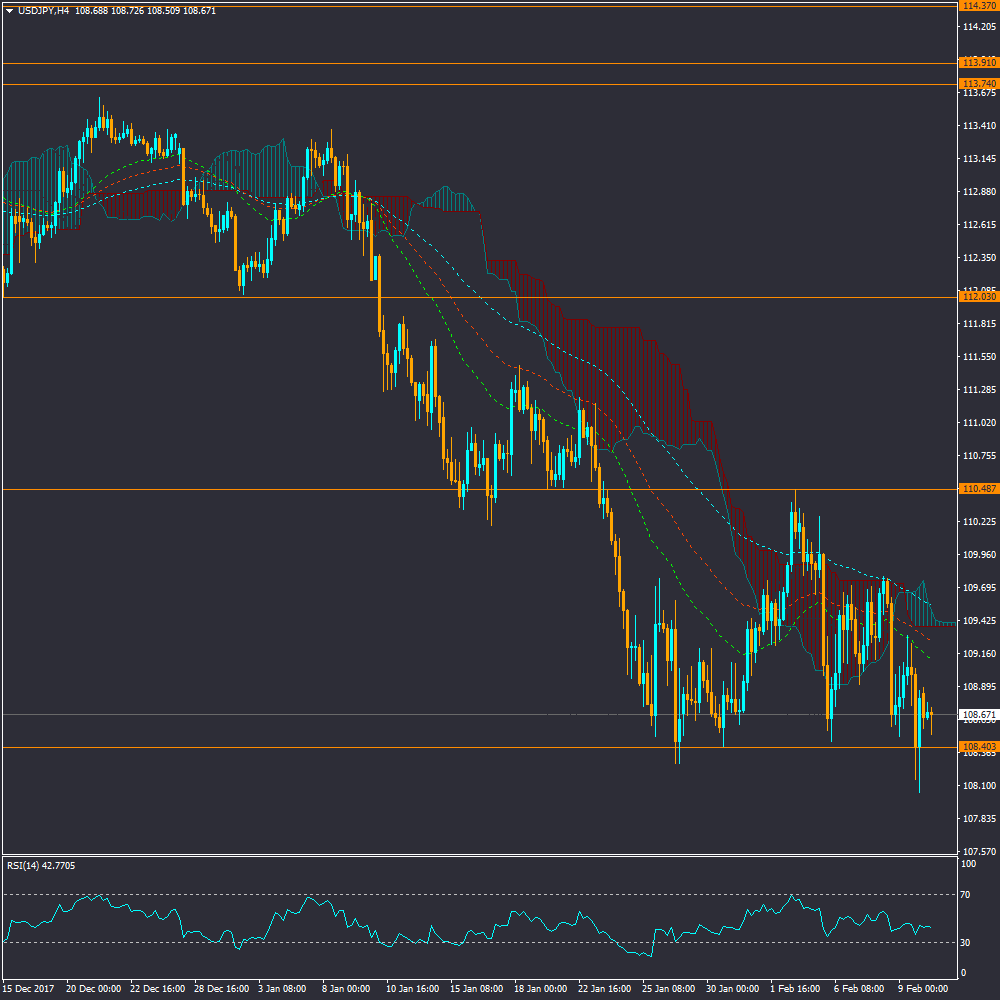Click the 15 Dec 2017 date label

[x=29, y=988]
